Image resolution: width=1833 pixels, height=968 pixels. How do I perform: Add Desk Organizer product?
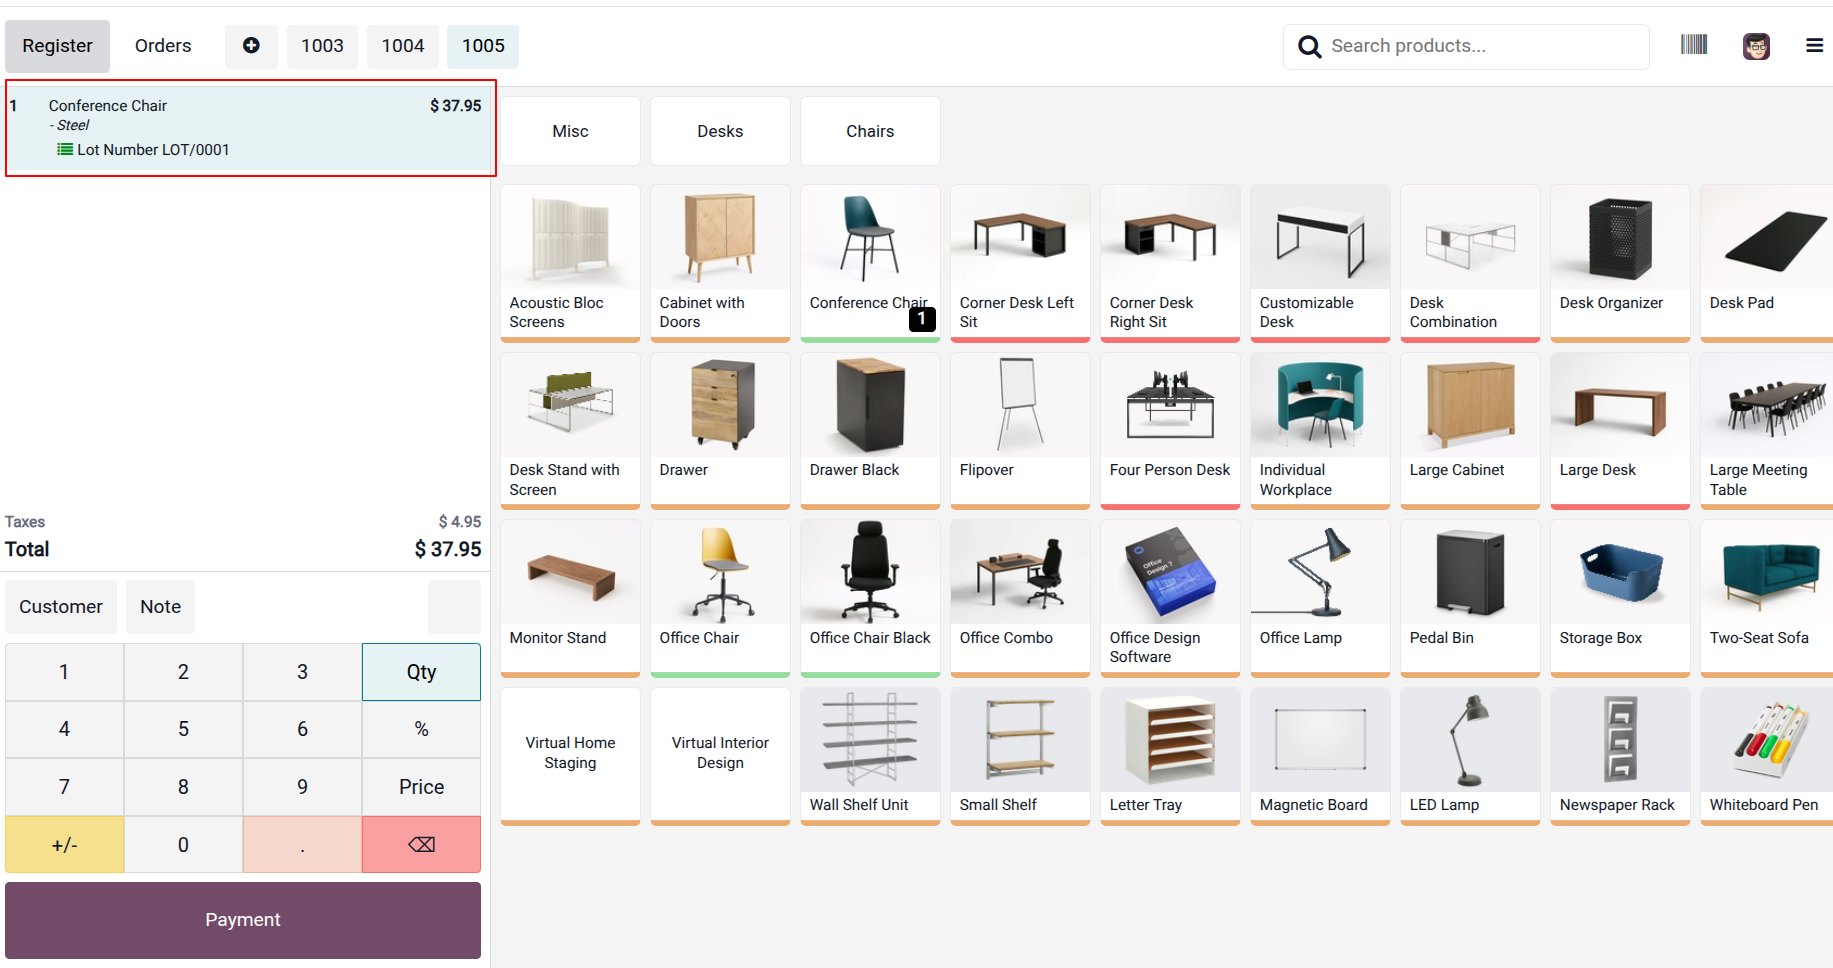(1620, 263)
